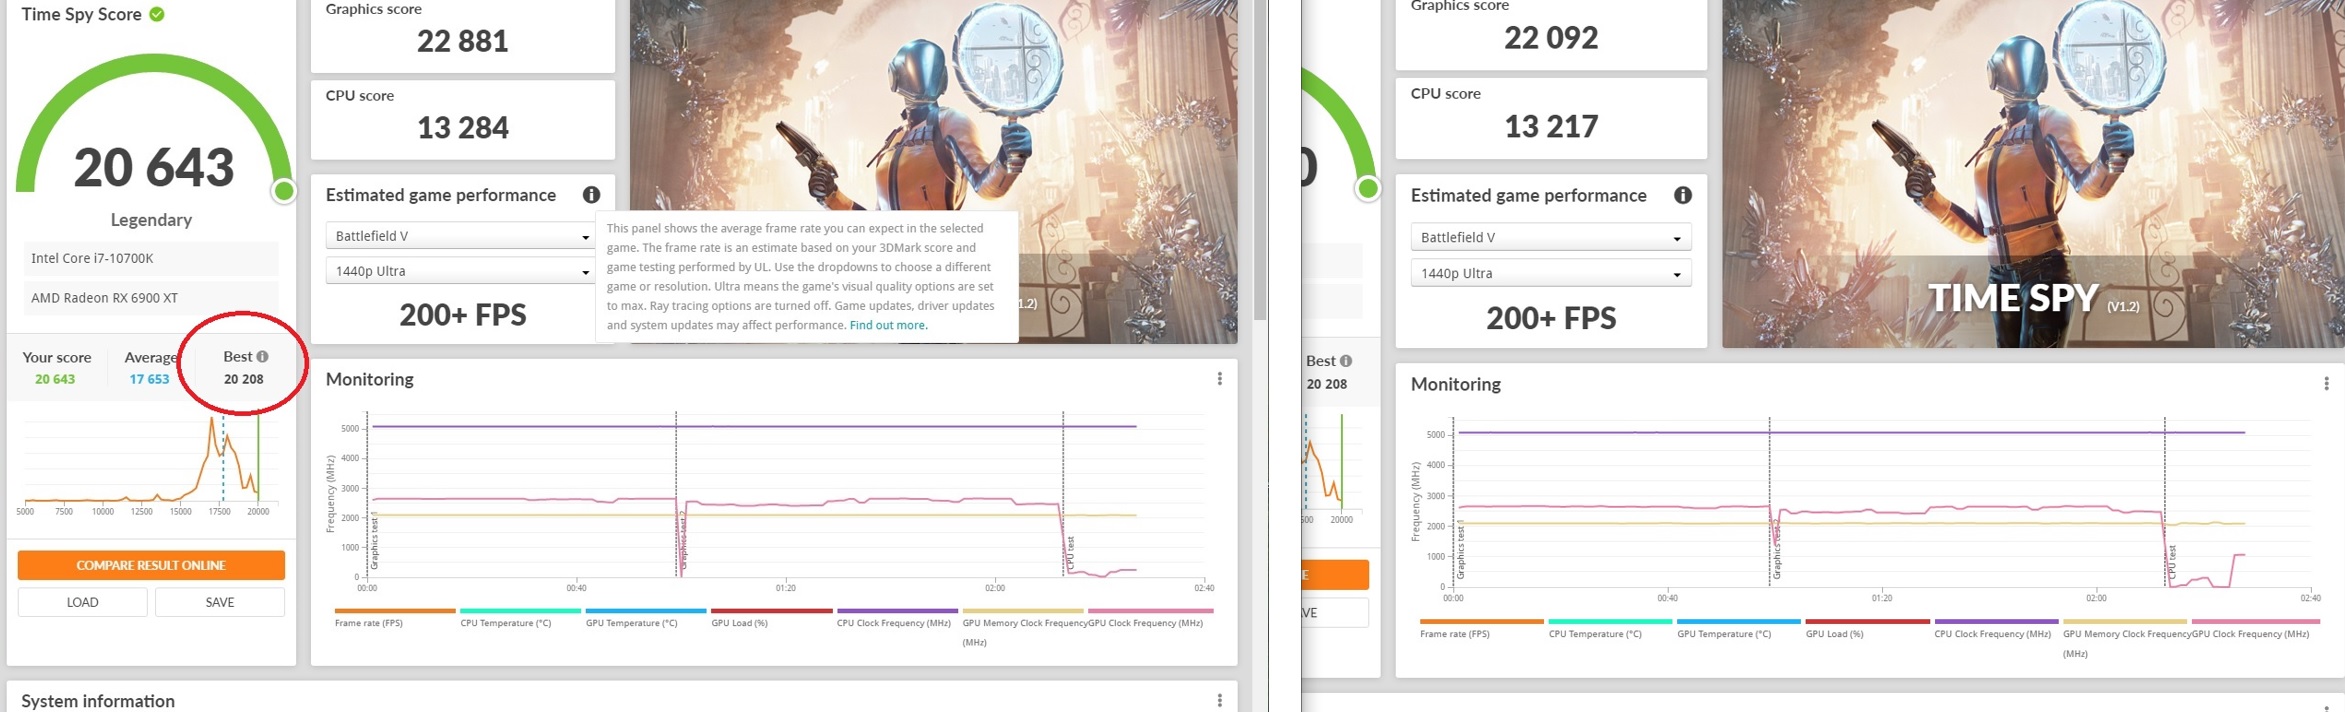The width and height of the screenshot is (2345, 712).
Task: Click the AMD Radeon RX 6900 XT field
Action: tap(151, 298)
